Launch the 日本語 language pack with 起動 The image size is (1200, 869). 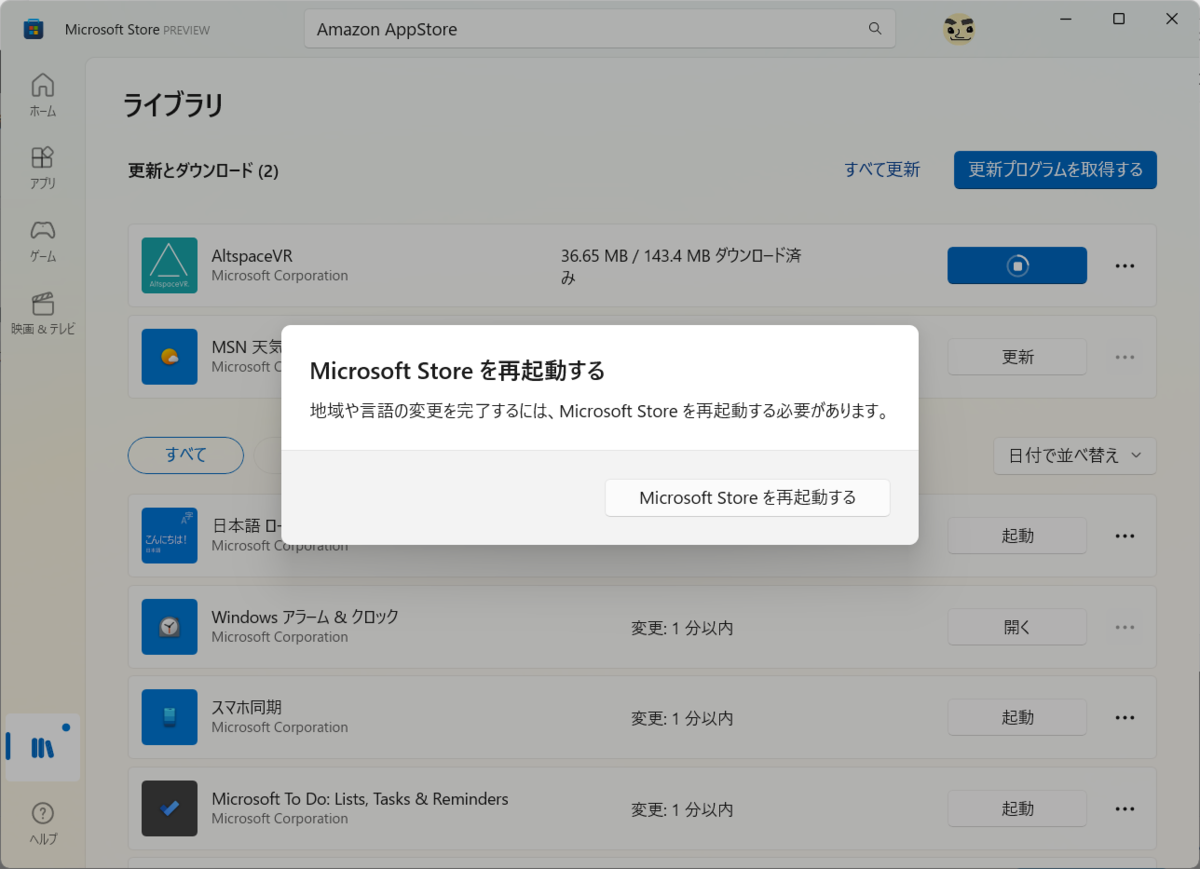pyautogui.click(x=1017, y=536)
